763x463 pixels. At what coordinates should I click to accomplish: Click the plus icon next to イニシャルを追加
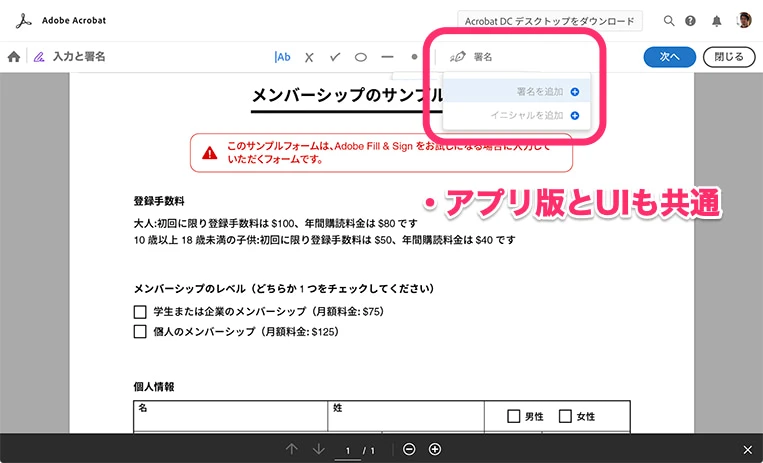575,116
